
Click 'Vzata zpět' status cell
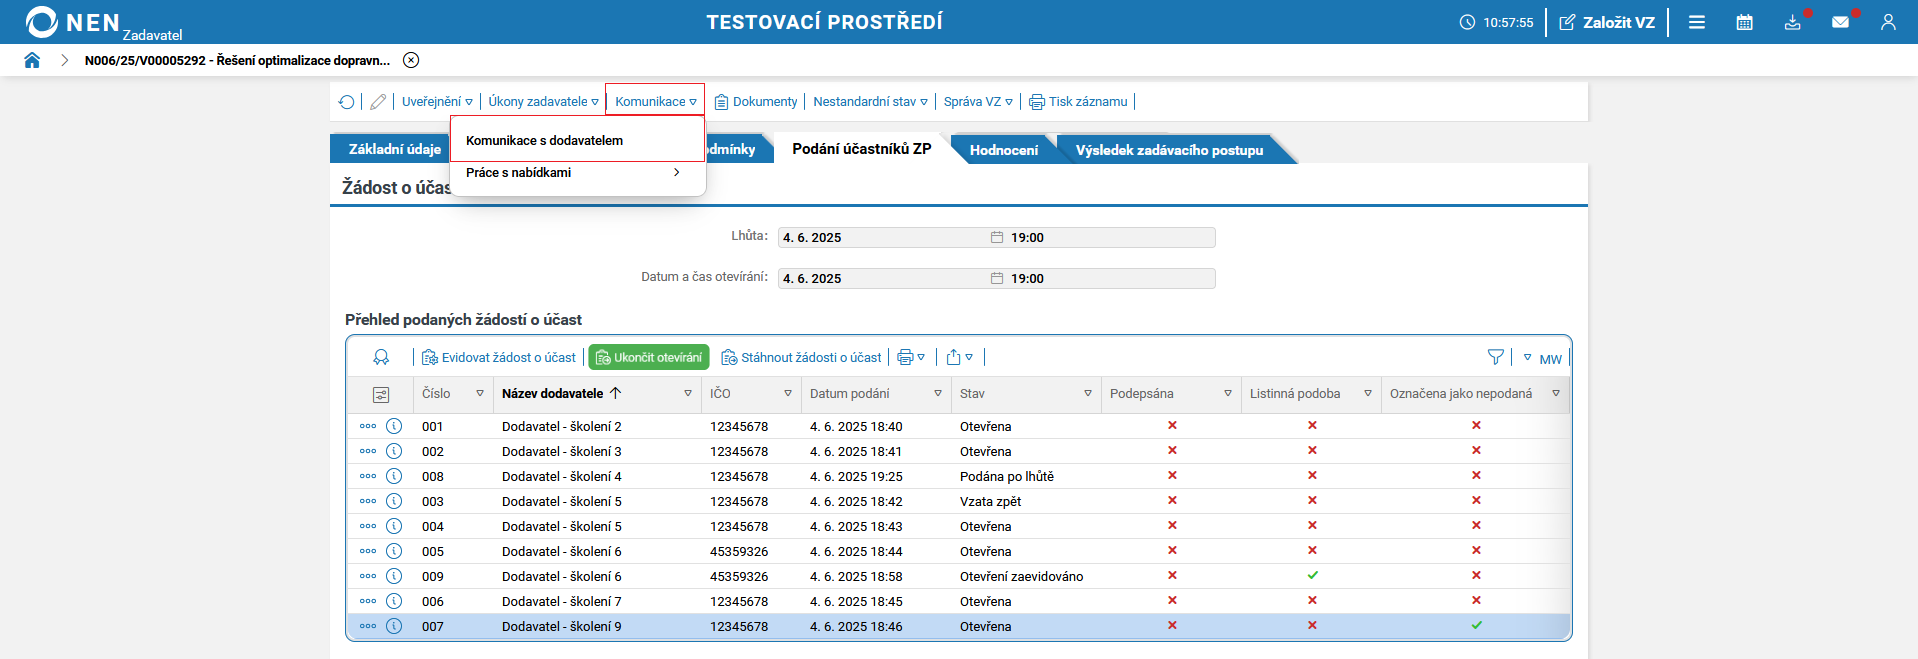coord(991,502)
